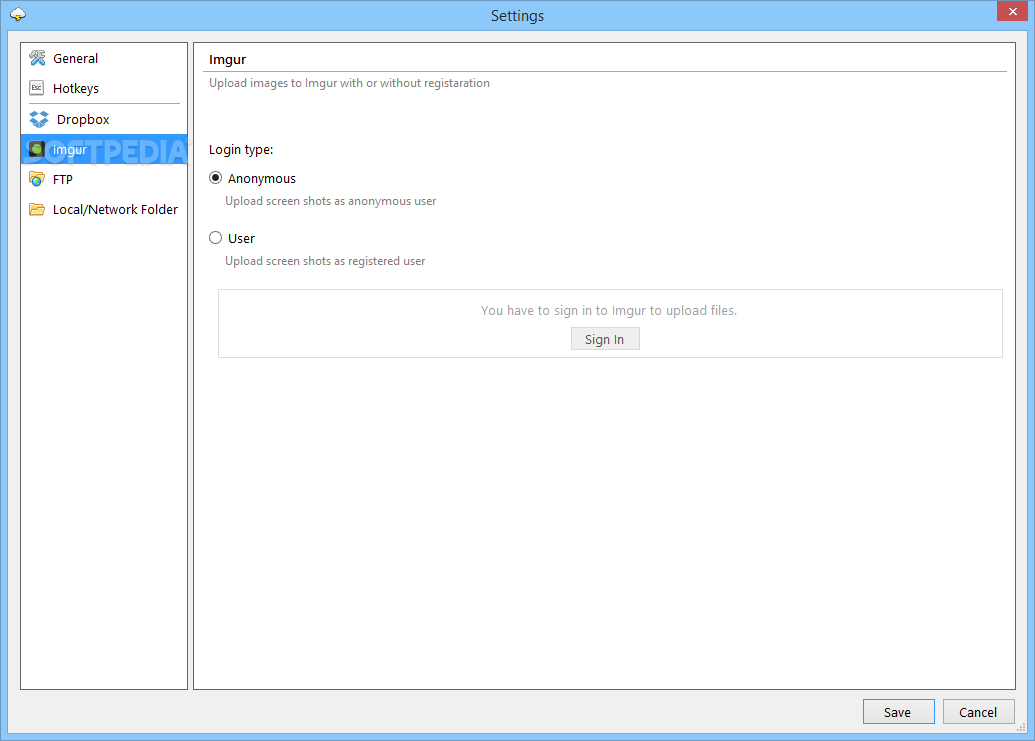The image size is (1035, 741).
Task: Select the Anonymous login type radio
Action: coord(215,178)
